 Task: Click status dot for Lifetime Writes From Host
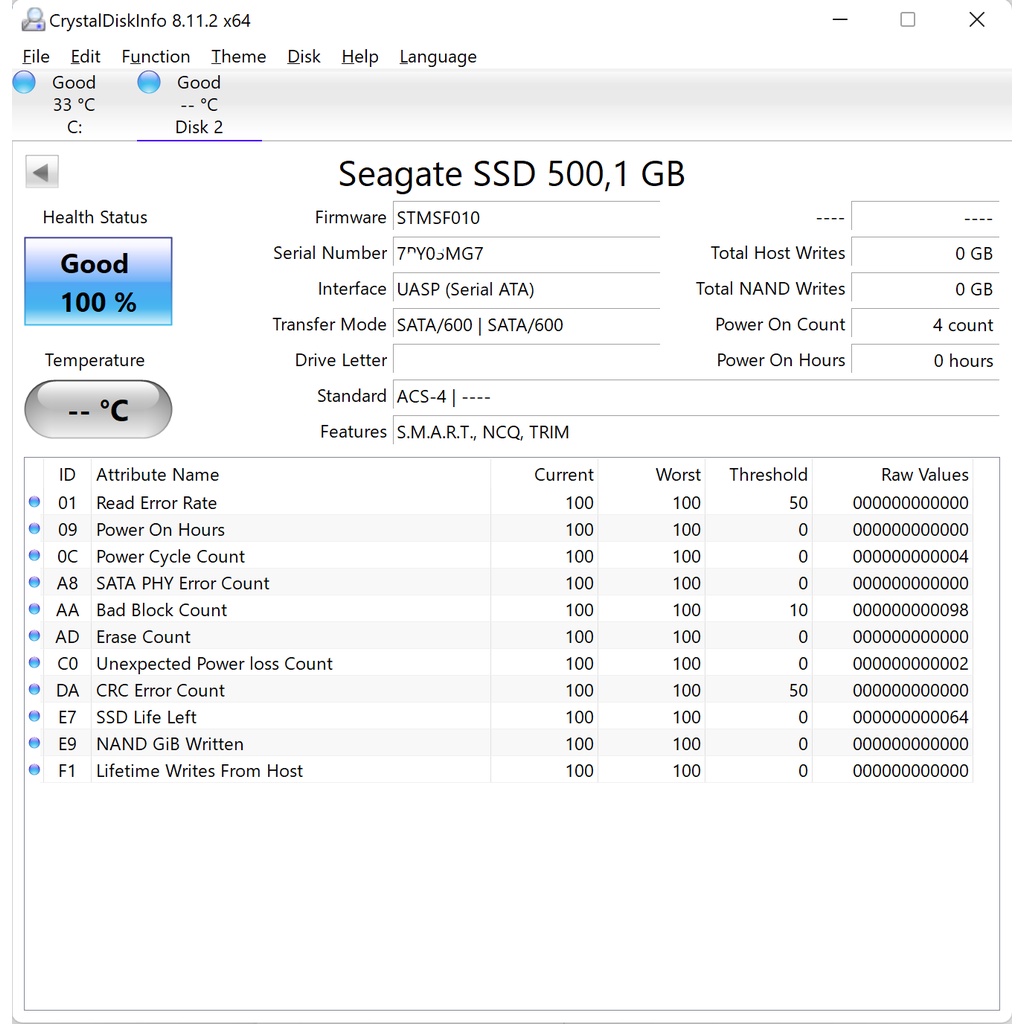click(x=35, y=769)
